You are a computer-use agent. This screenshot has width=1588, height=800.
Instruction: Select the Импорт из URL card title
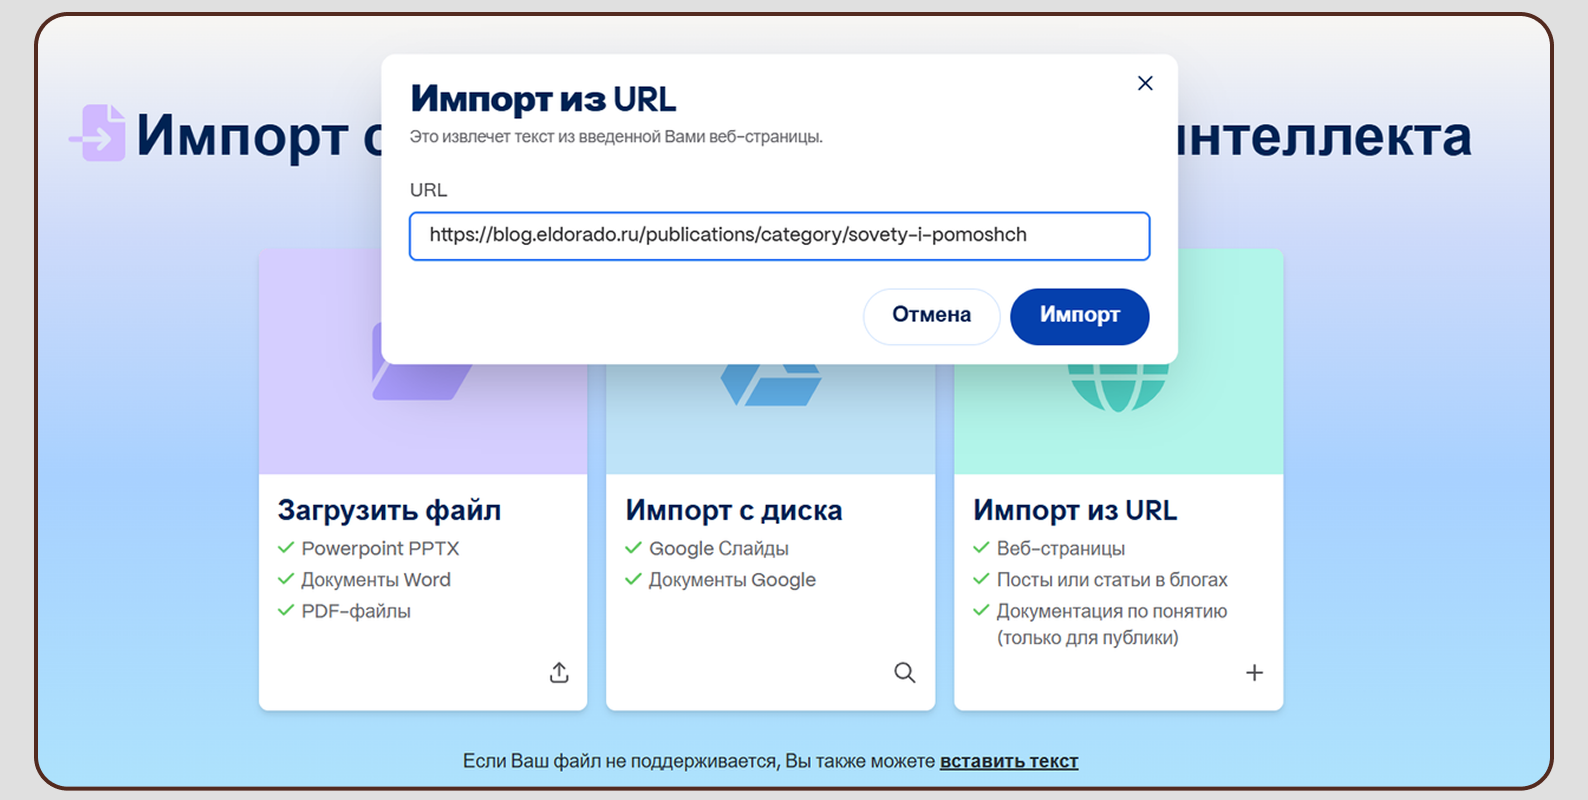pos(1075,510)
